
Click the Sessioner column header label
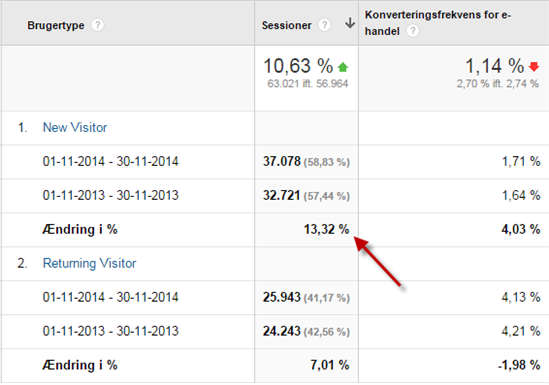pyautogui.click(x=286, y=25)
